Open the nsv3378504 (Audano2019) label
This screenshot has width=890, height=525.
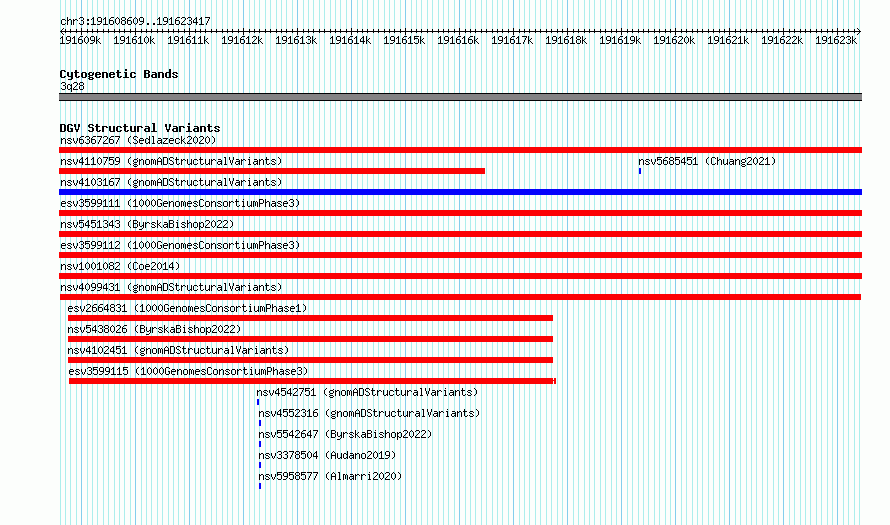click(327, 455)
